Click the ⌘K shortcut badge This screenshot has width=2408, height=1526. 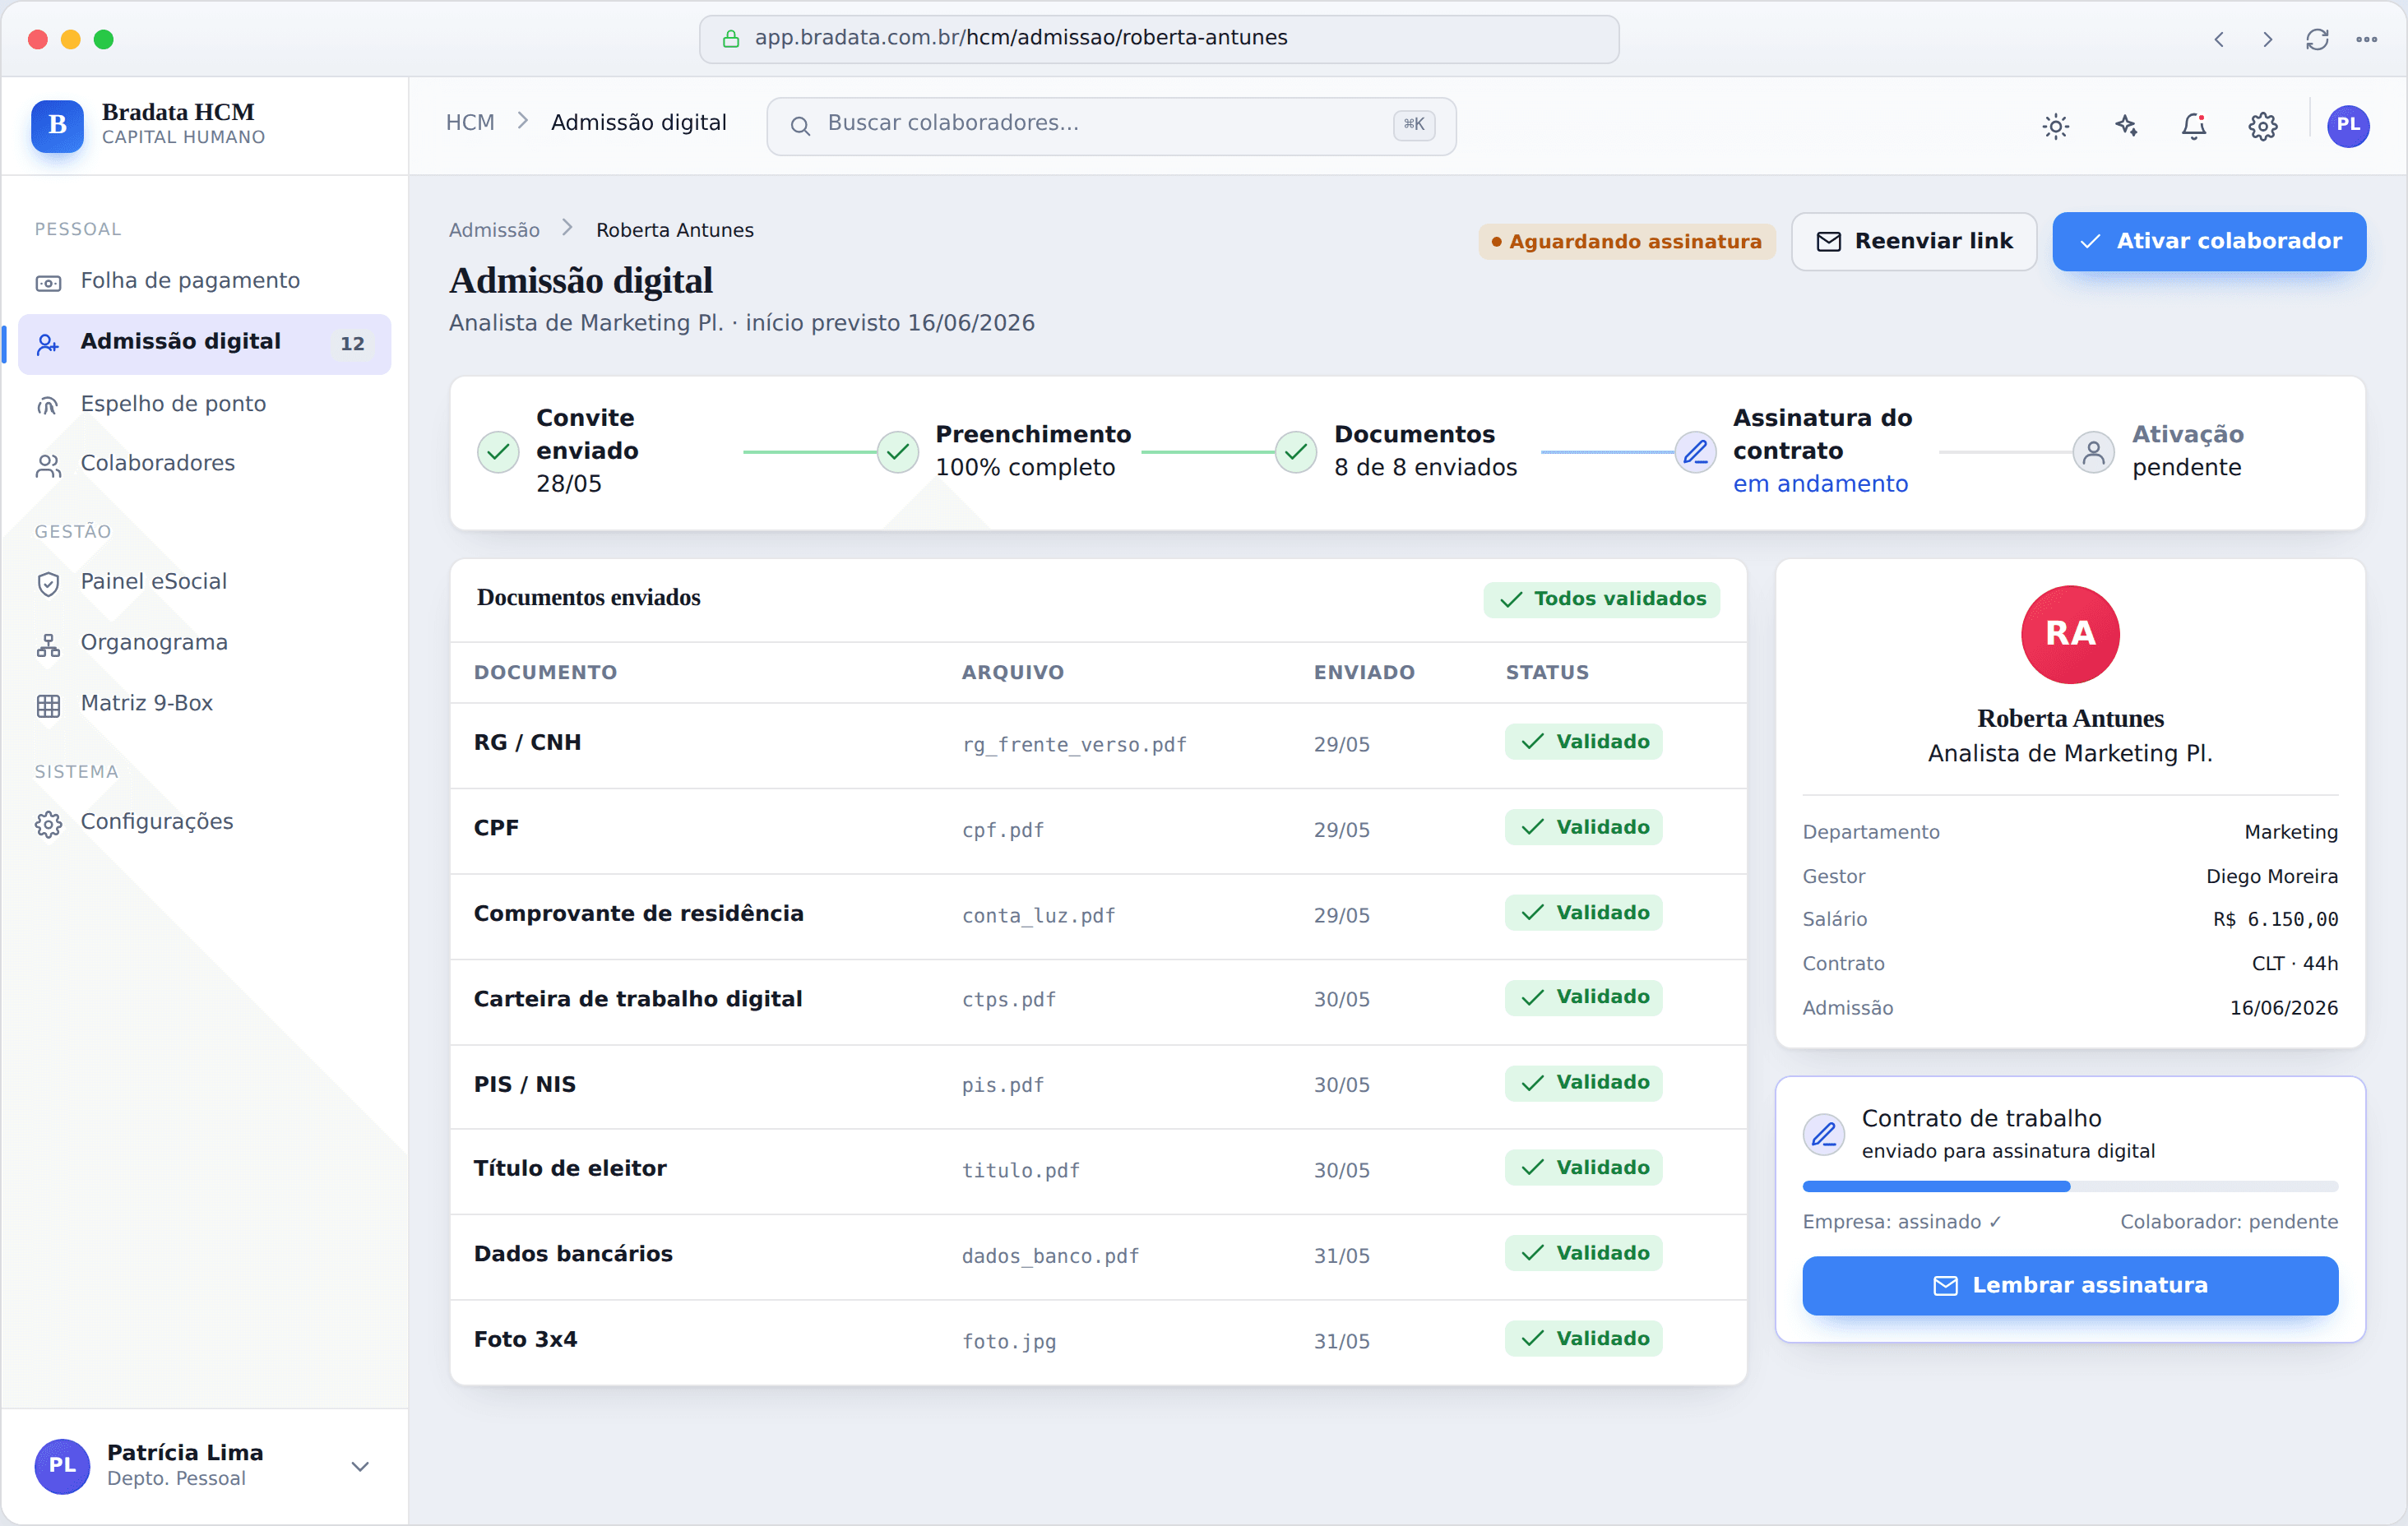[x=1413, y=125]
